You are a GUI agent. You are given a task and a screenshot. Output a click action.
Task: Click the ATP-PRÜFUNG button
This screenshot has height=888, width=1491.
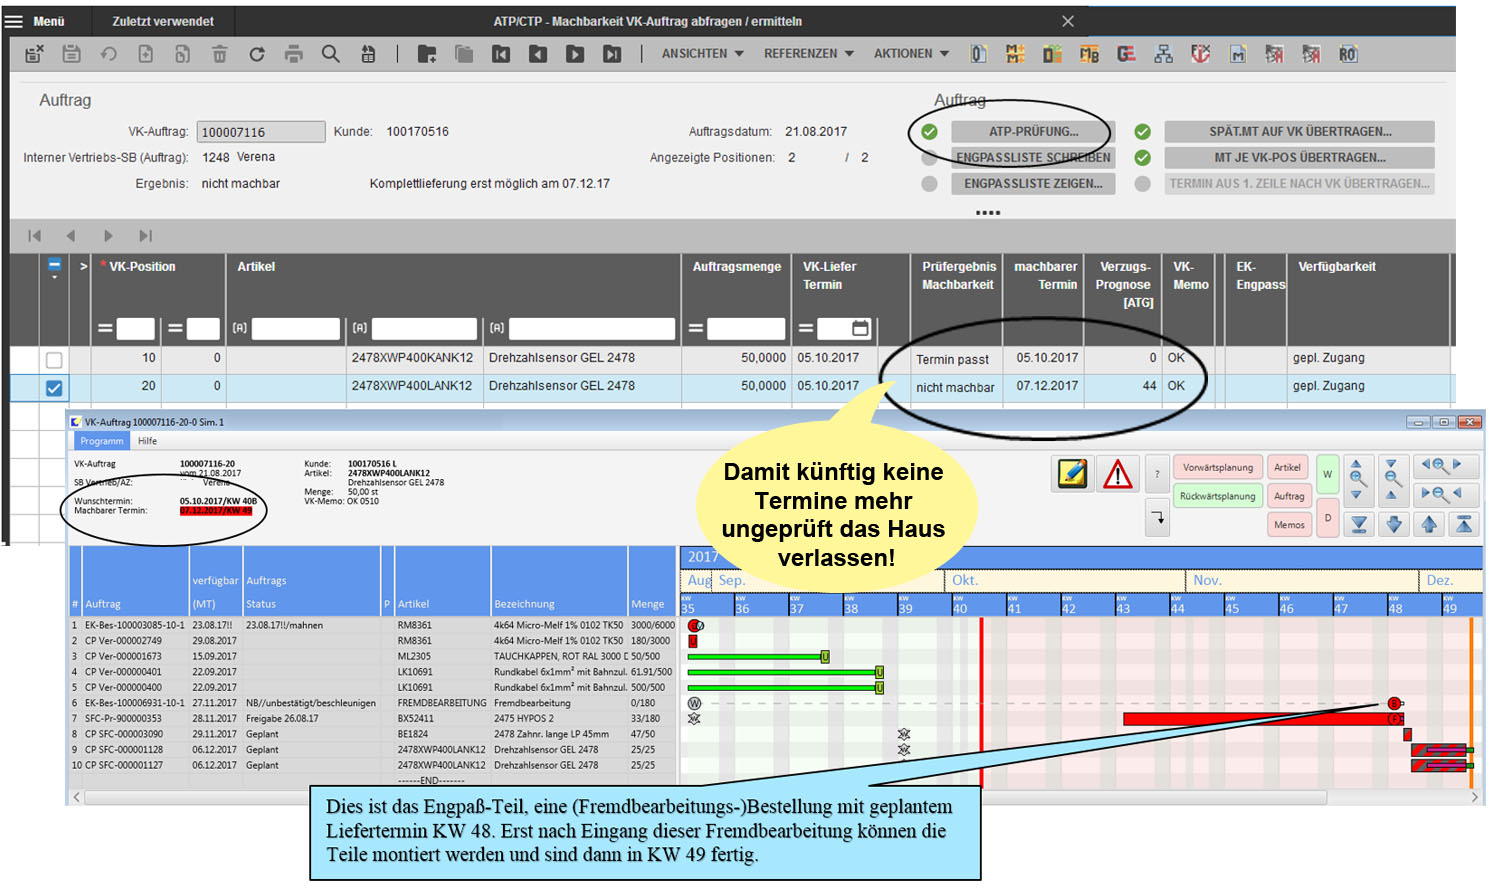coord(1033,132)
